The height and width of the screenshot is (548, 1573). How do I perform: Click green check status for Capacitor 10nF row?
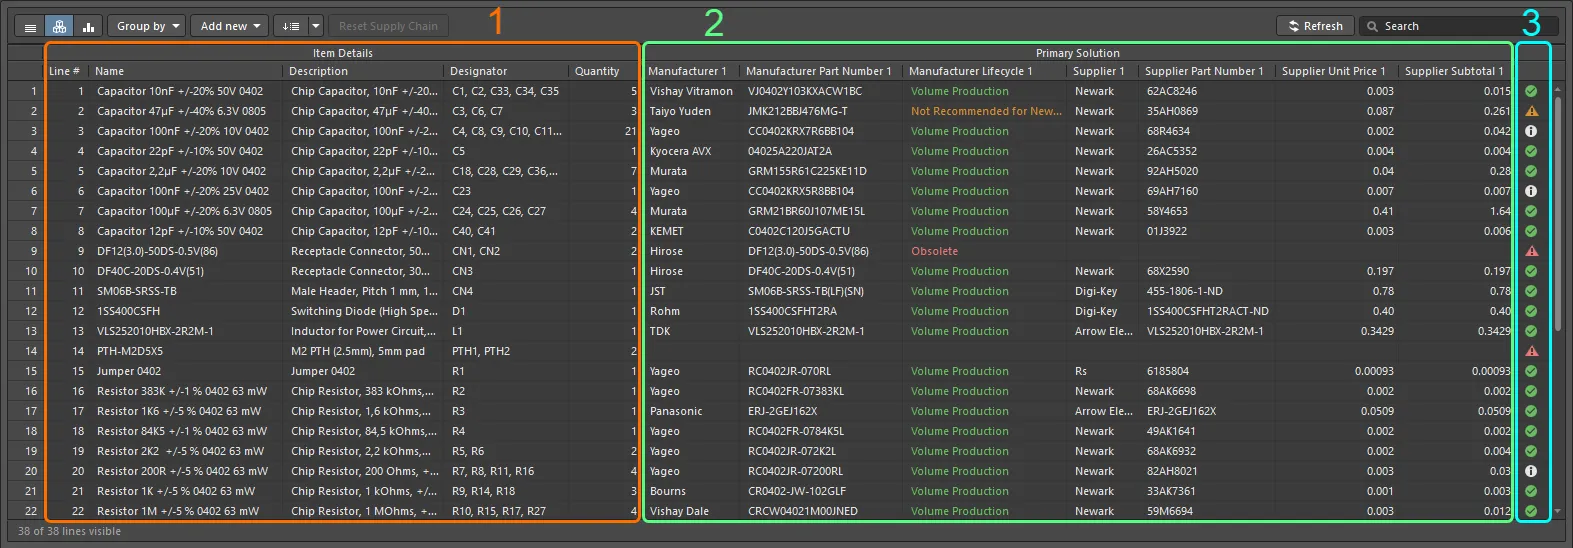tap(1531, 91)
